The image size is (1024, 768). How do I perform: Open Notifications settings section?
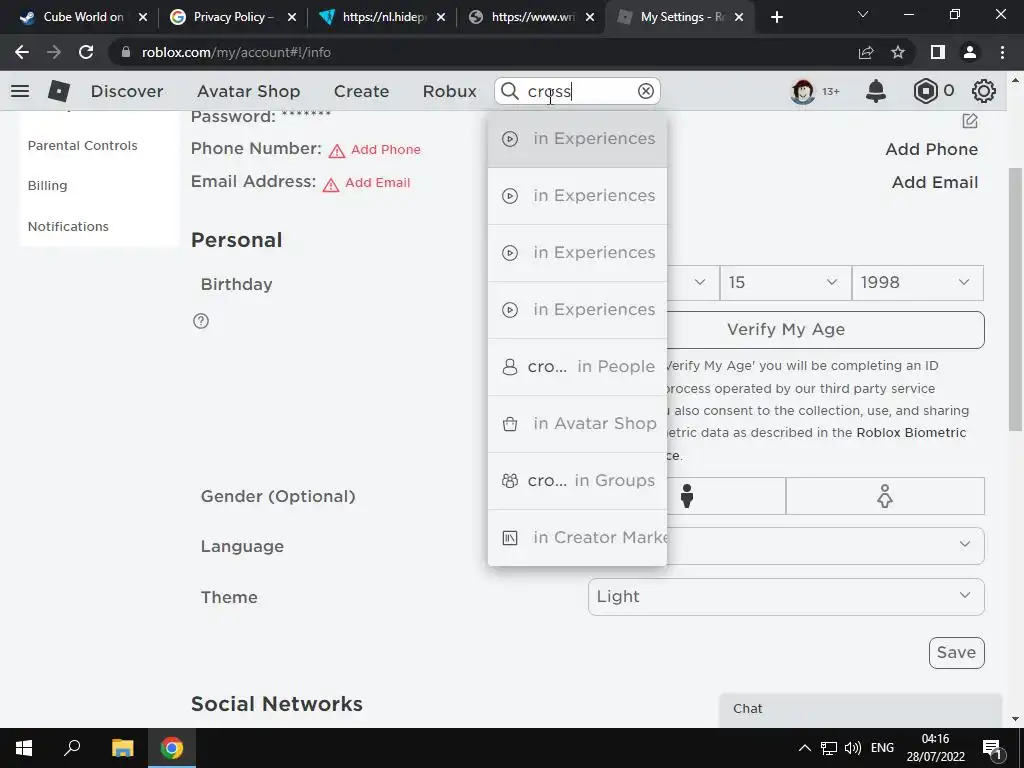68,227
